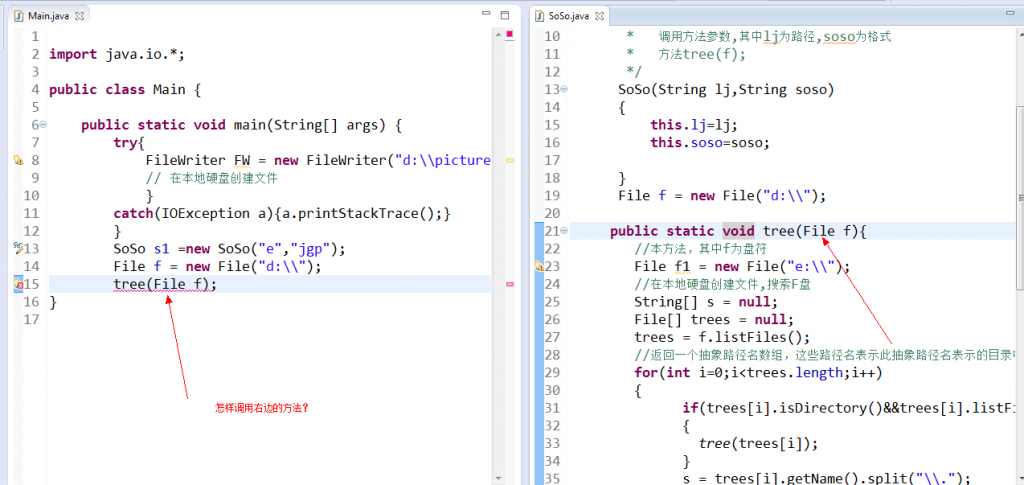Click 'String[] s = null;' line
This screenshot has height=485, width=1024.
[707, 302]
